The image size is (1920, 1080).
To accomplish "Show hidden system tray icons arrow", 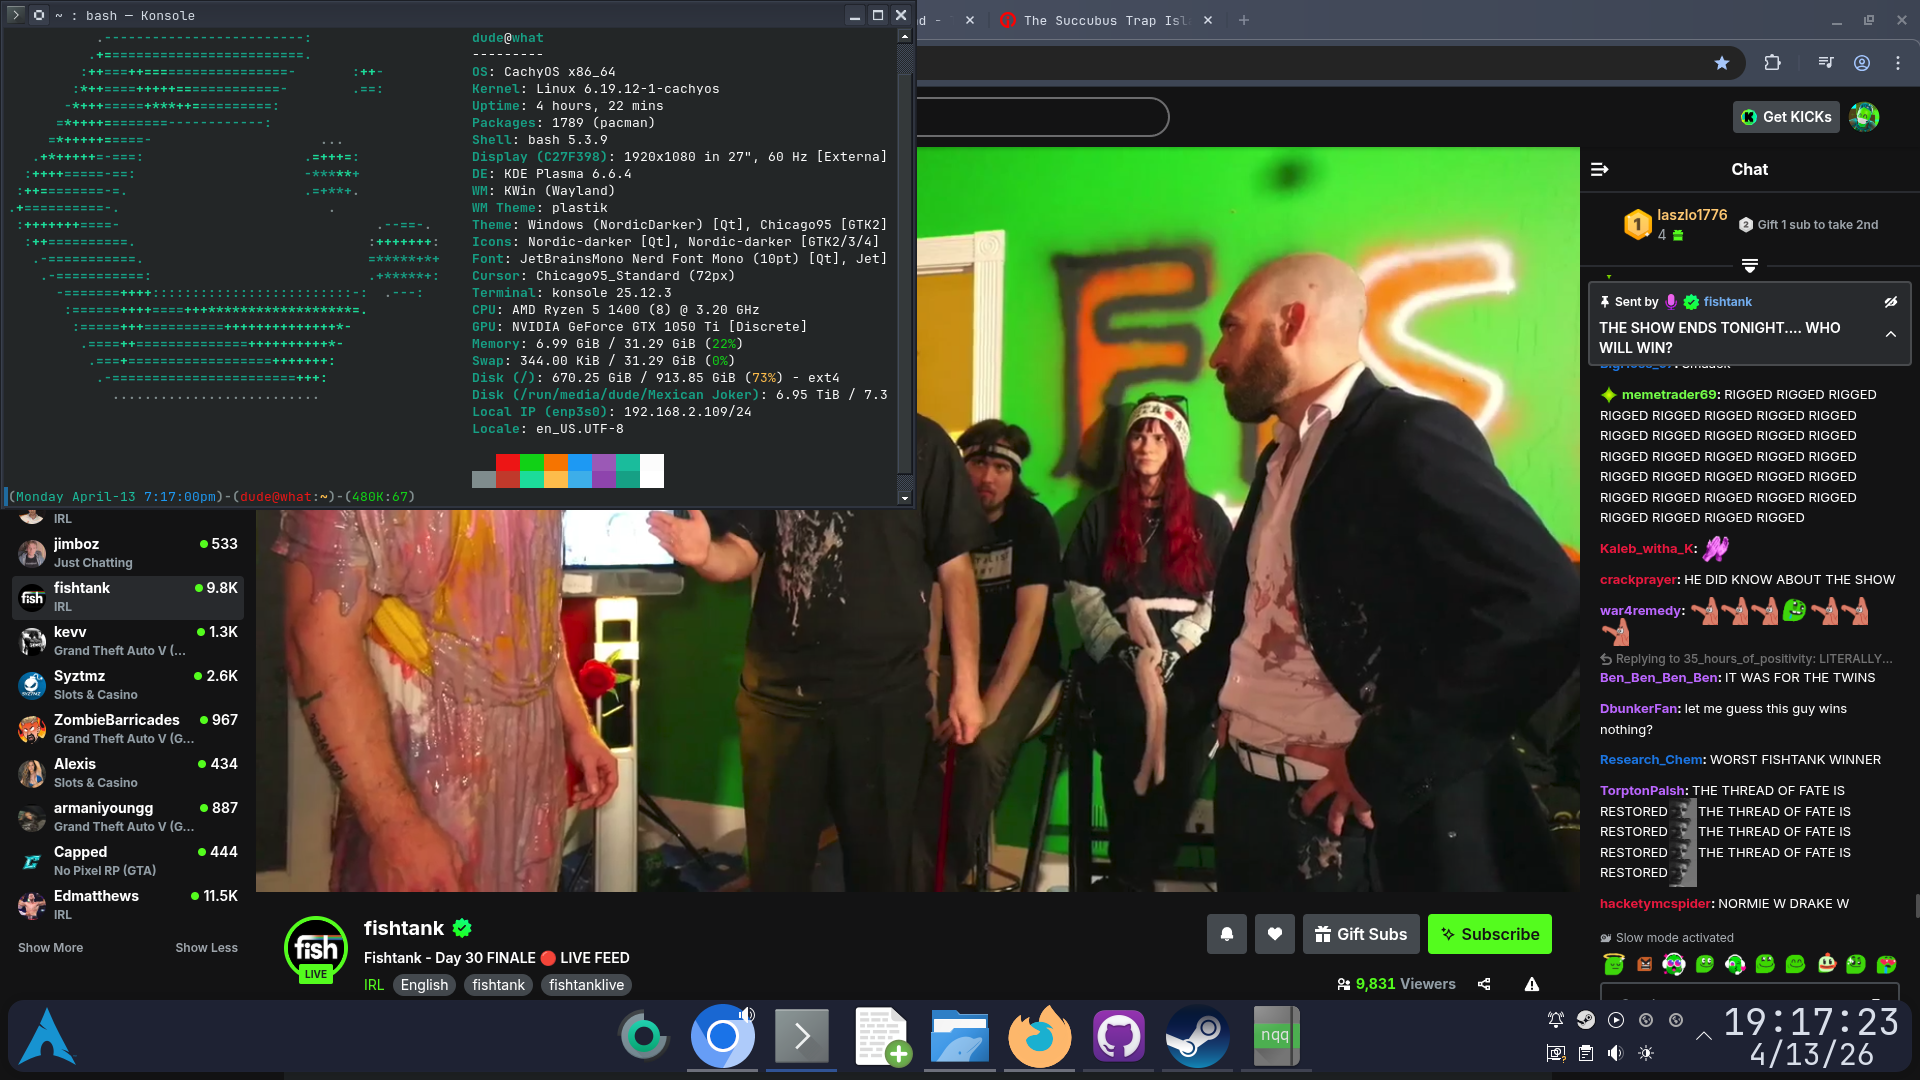I will point(1704,1037).
